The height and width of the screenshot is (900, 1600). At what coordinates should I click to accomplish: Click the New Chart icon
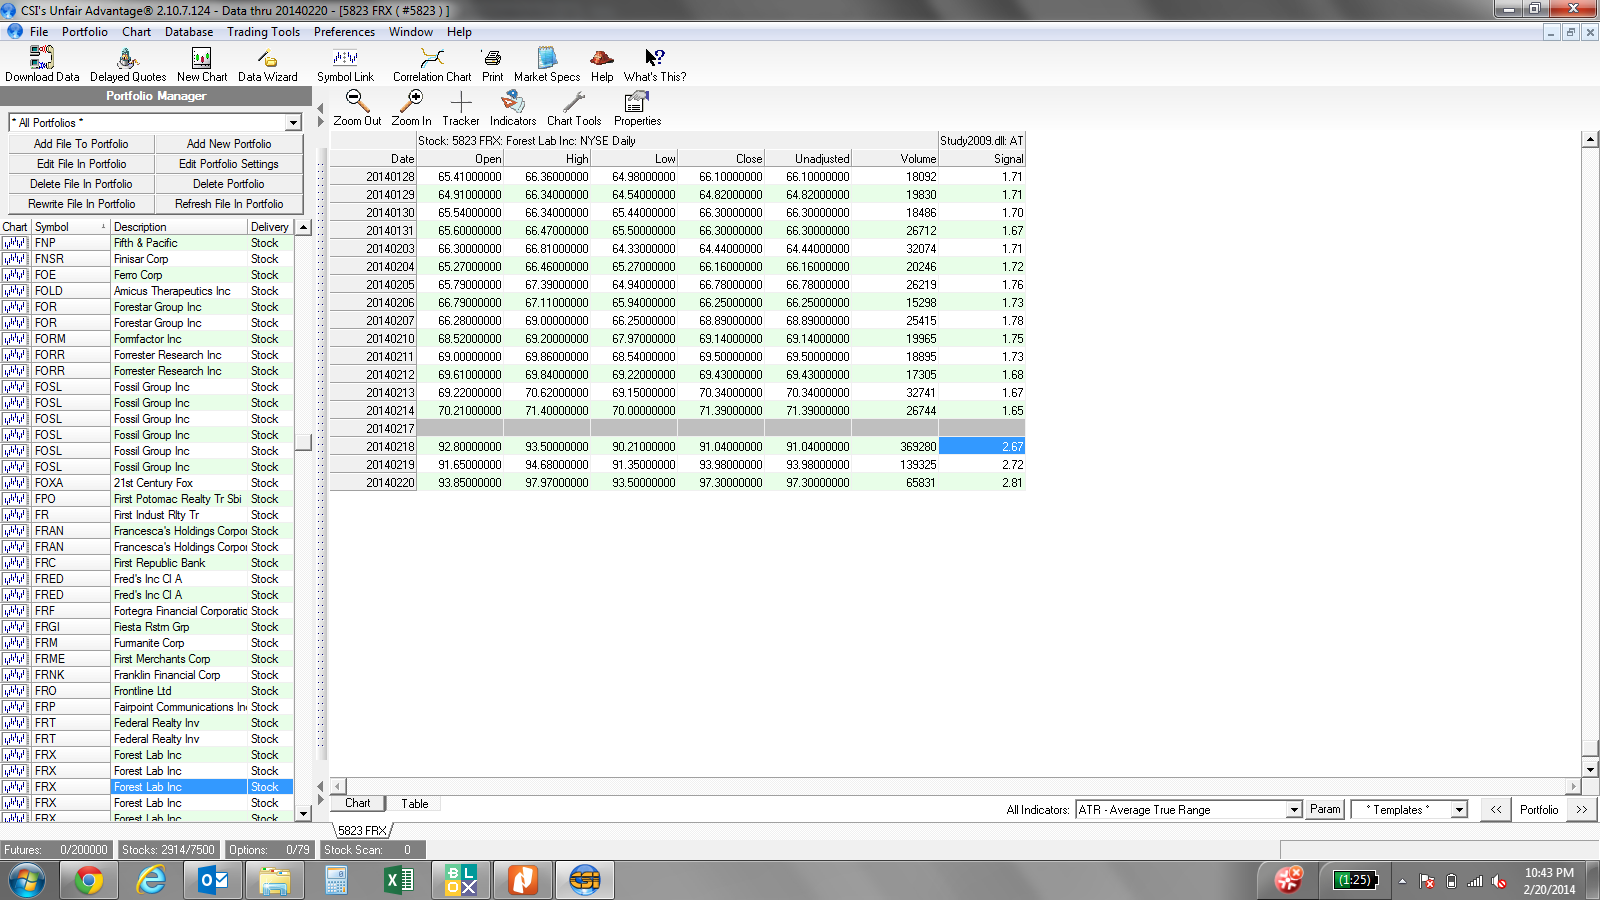pos(202,64)
